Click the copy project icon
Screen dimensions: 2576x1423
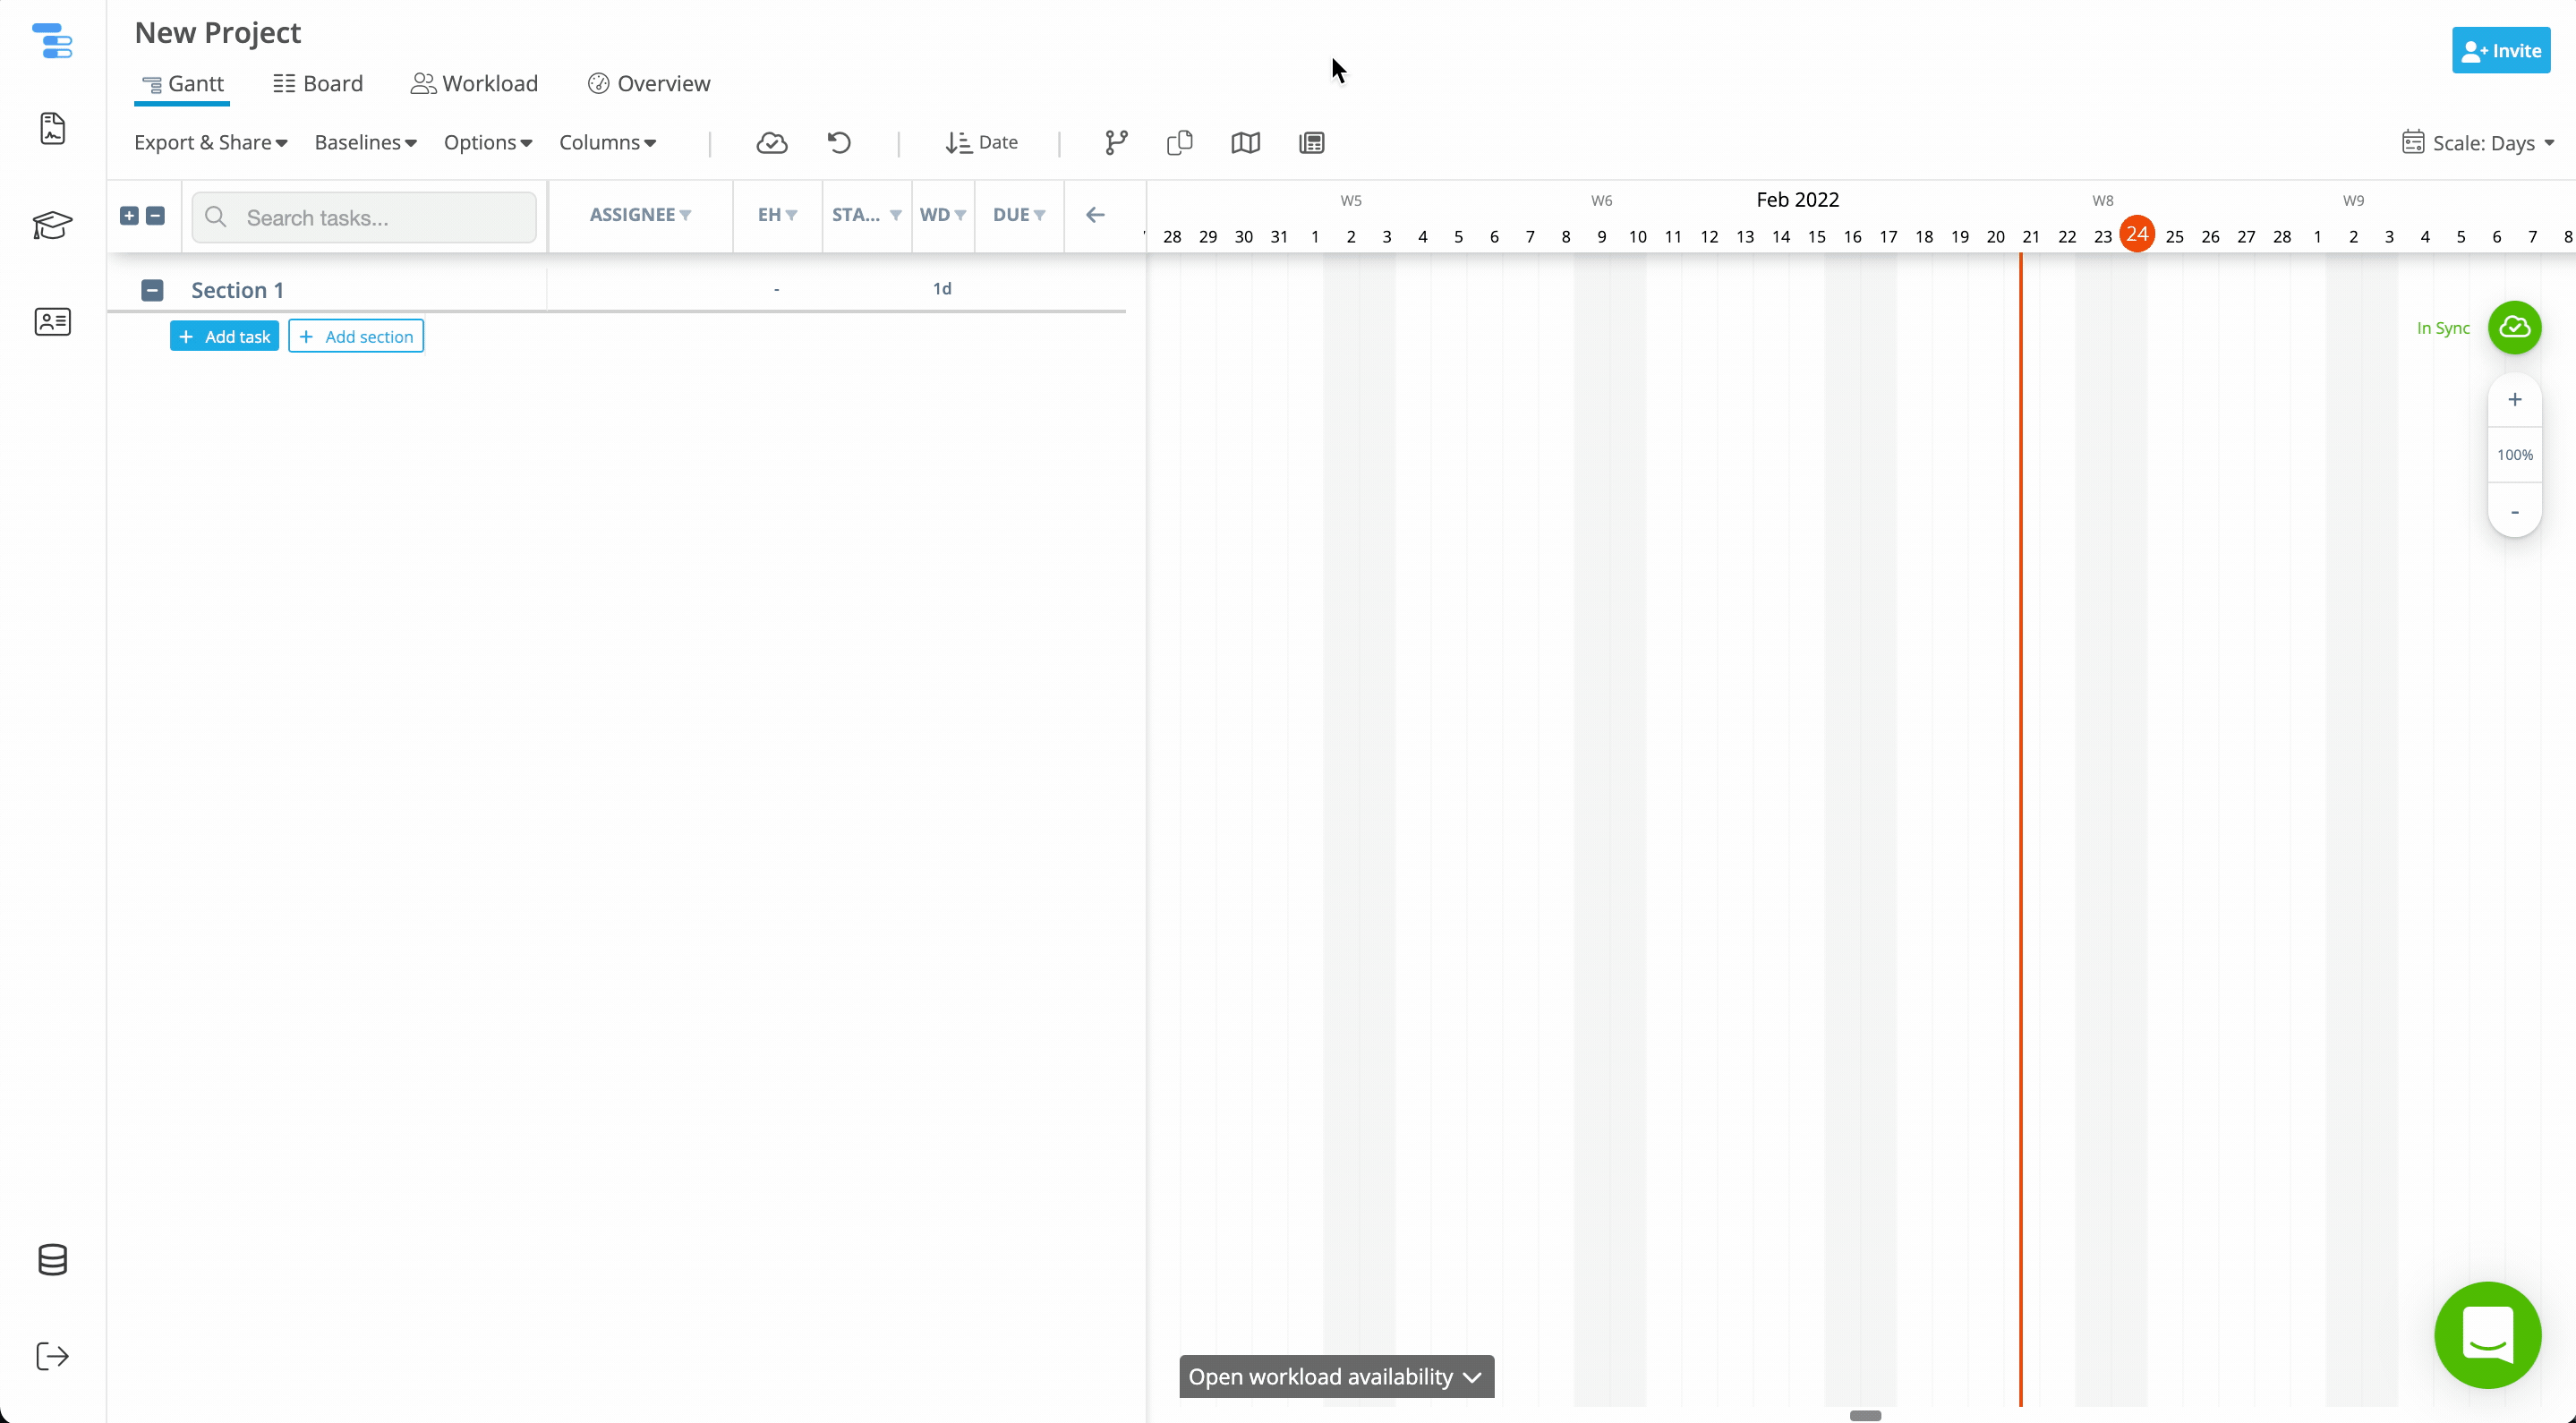[x=1179, y=143]
